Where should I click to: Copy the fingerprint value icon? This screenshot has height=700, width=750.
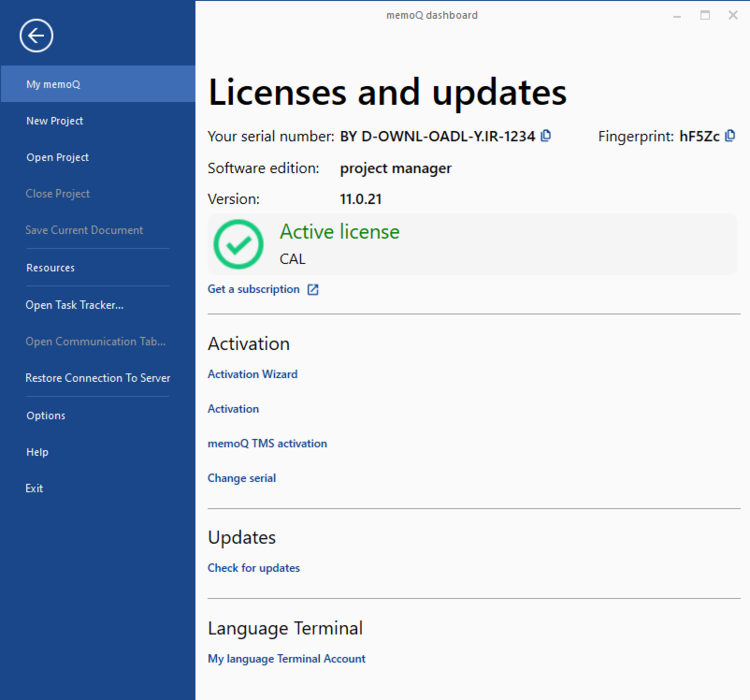(x=730, y=136)
